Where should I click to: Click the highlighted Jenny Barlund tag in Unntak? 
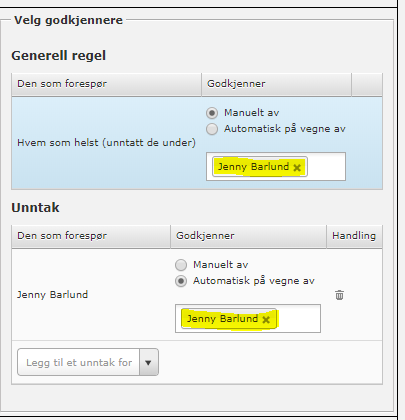click(x=223, y=319)
